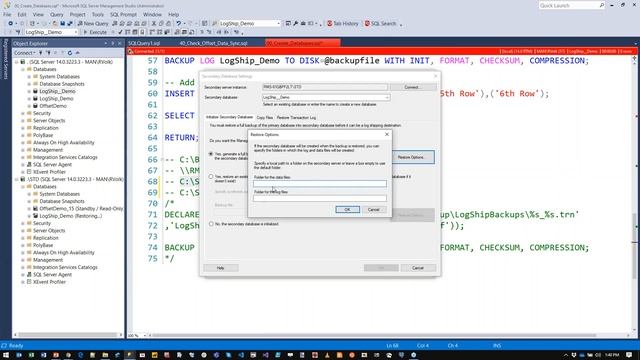Expand OffsetDemo_15 (Standby / Read-Only) database node
Image resolution: width=640 pixels, height=360 pixels.
(29, 209)
